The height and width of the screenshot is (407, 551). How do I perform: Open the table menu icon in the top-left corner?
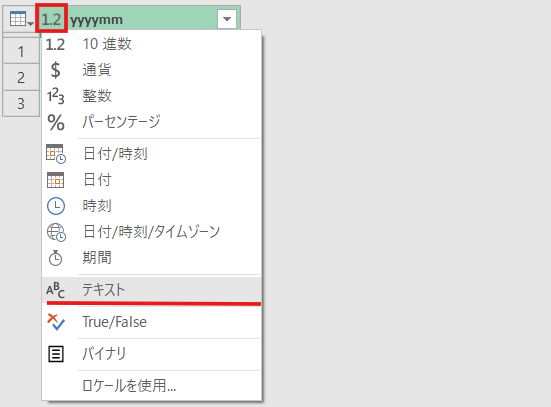[21, 19]
